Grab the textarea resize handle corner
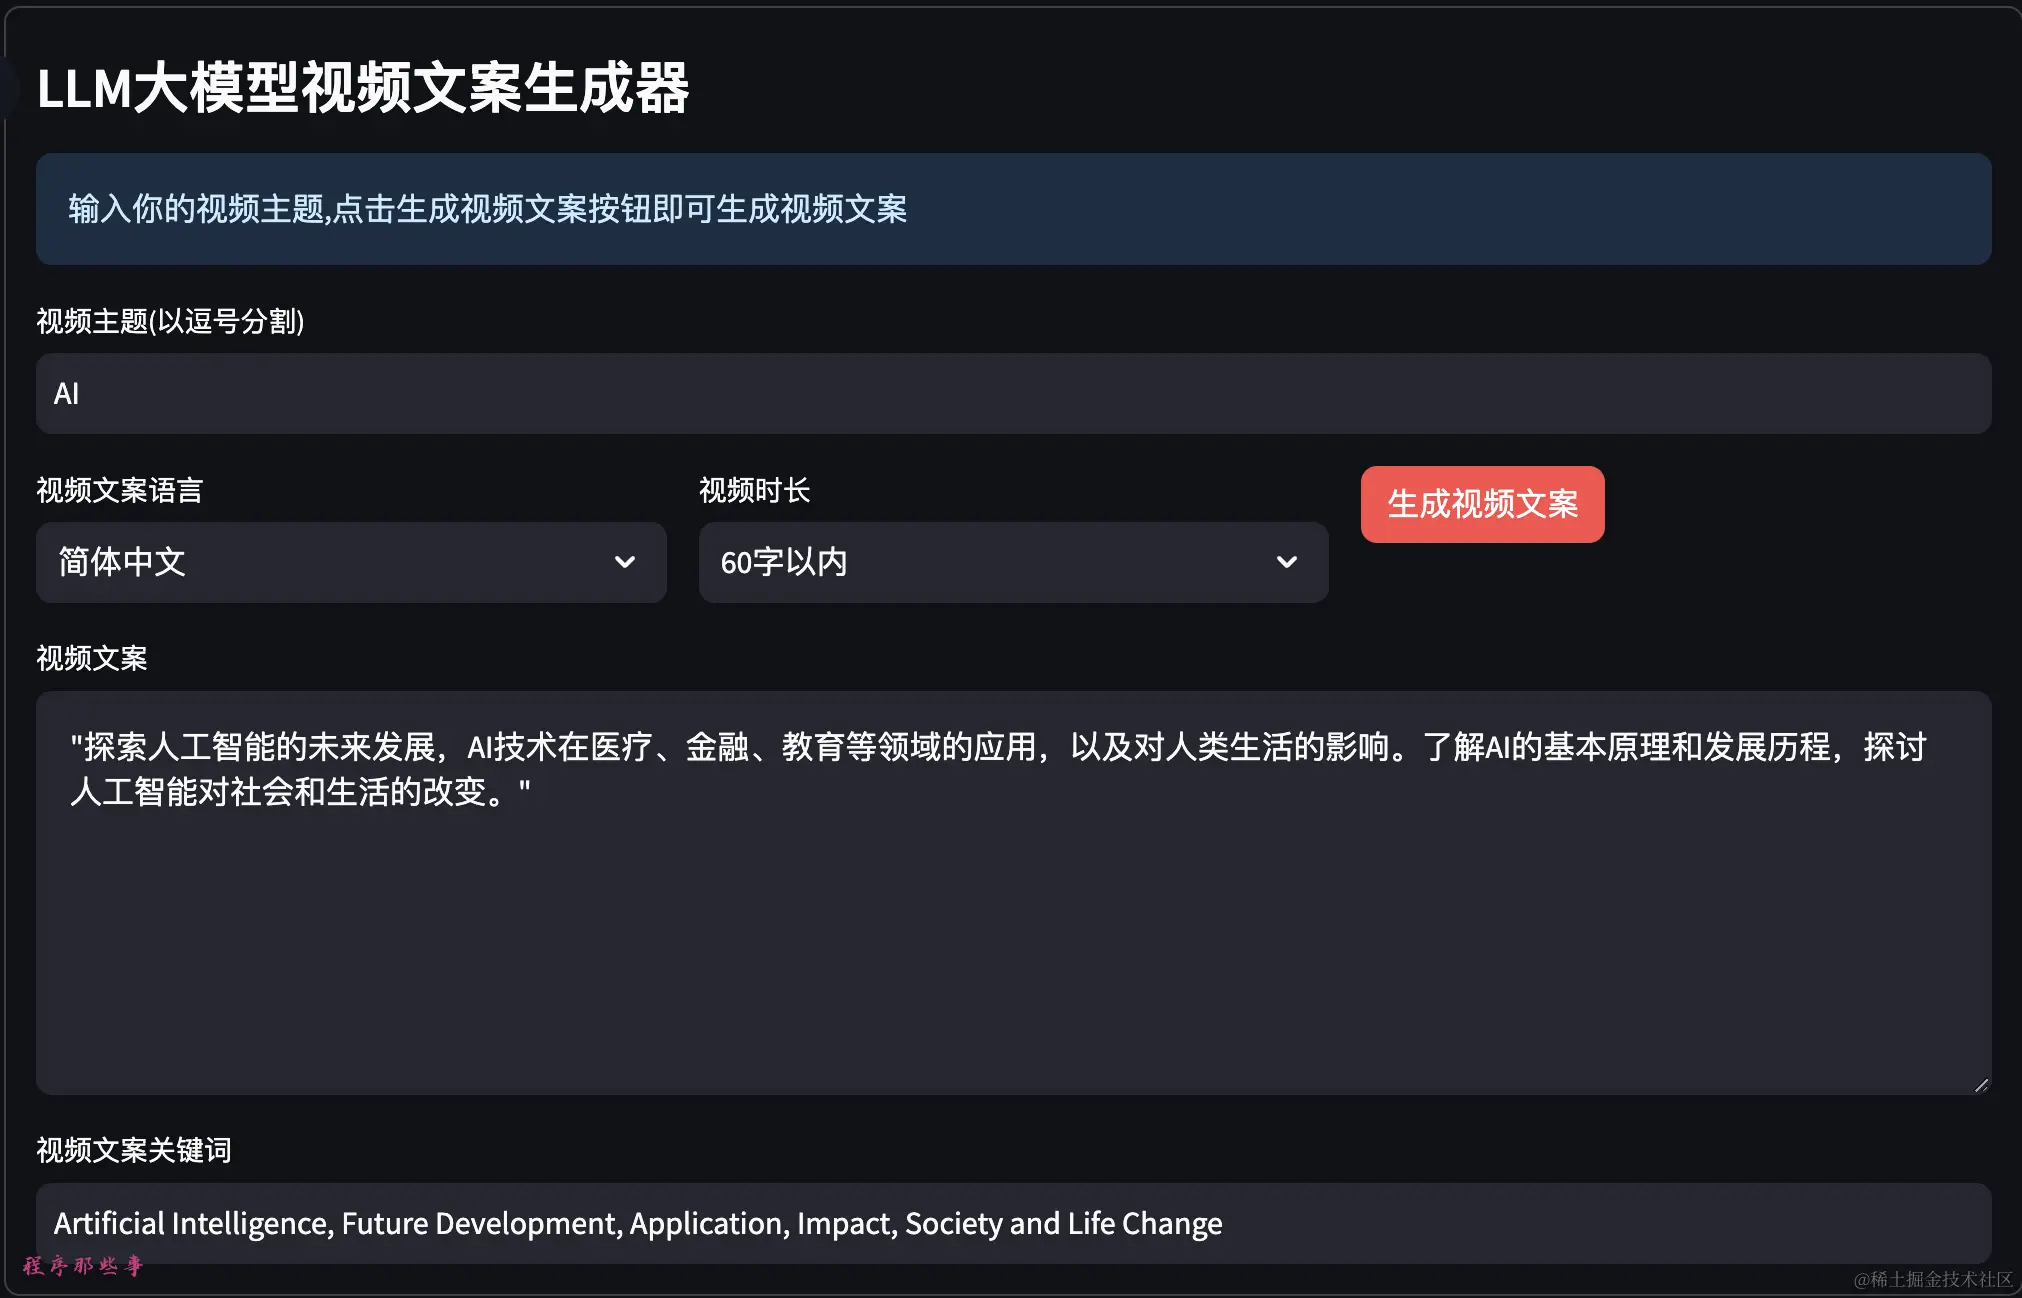 (1981, 1085)
